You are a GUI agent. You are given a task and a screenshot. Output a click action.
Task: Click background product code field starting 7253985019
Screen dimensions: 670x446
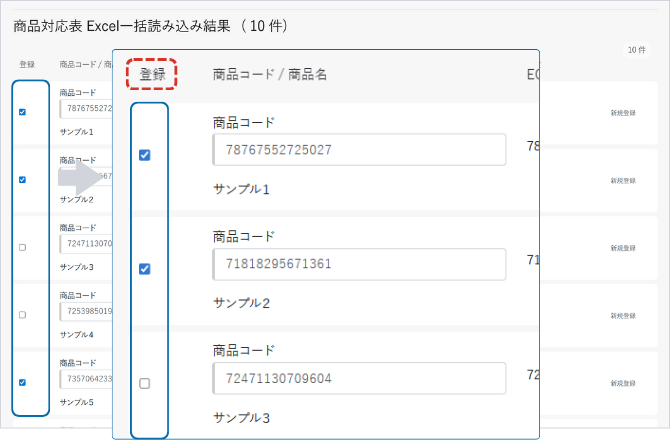click(86, 311)
